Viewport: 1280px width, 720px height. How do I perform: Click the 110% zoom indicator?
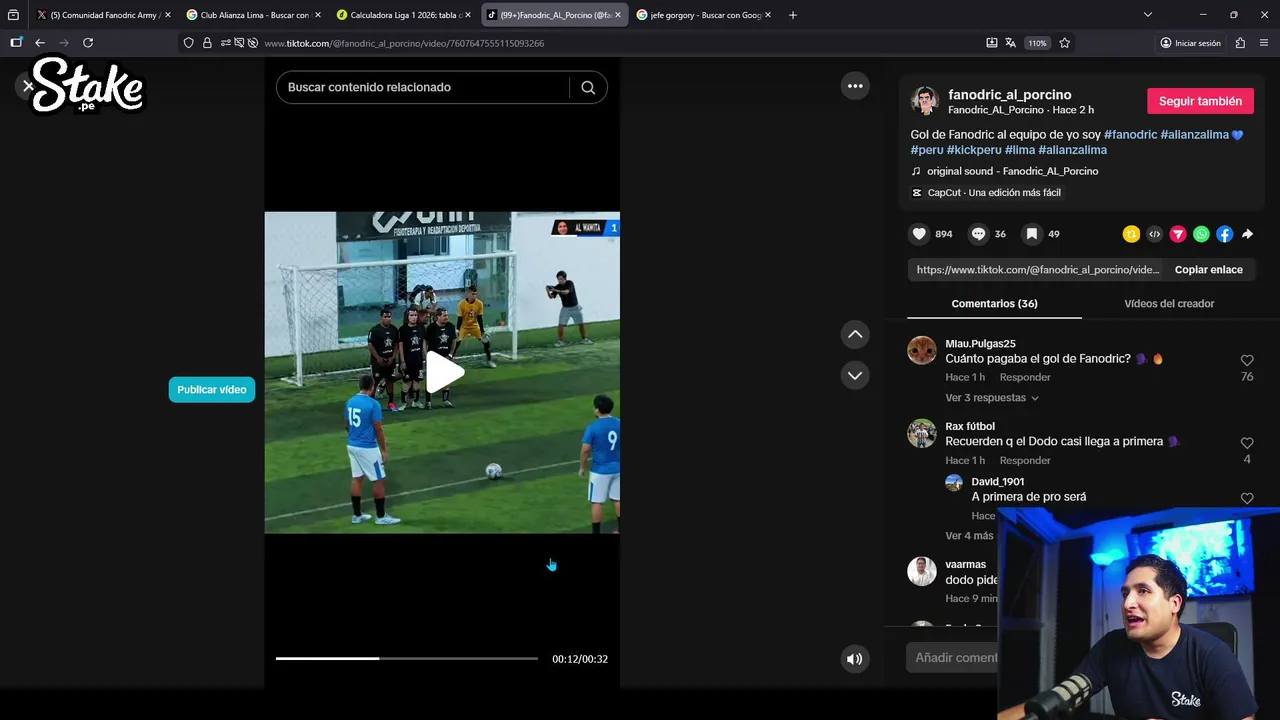click(x=1037, y=43)
